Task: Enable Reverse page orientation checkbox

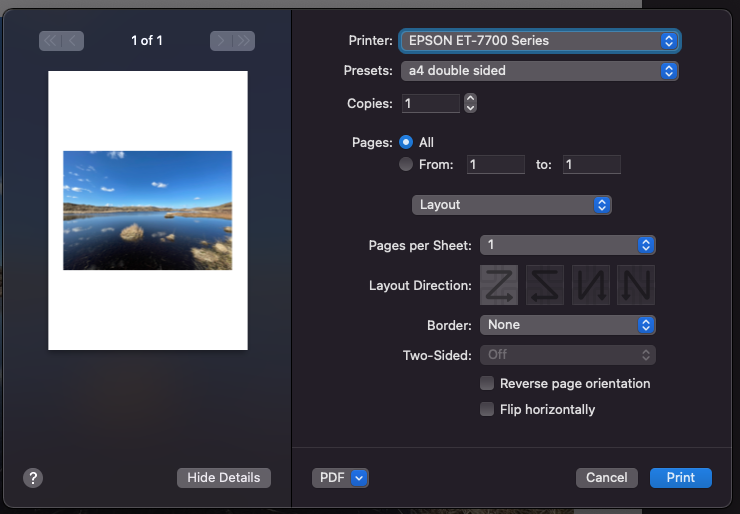Action: pyautogui.click(x=487, y=383)
